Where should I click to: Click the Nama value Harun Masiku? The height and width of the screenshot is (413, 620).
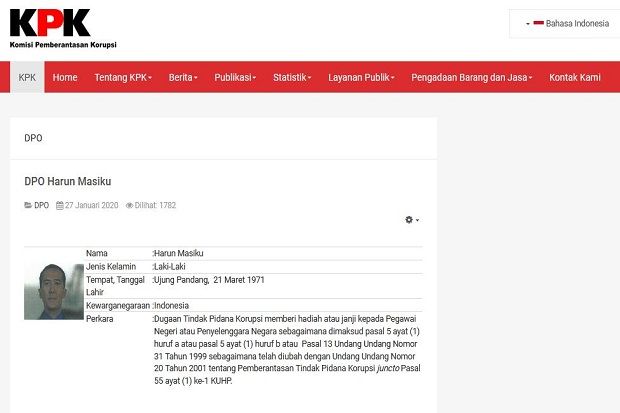pyautogui.click(x=179, y=253)
